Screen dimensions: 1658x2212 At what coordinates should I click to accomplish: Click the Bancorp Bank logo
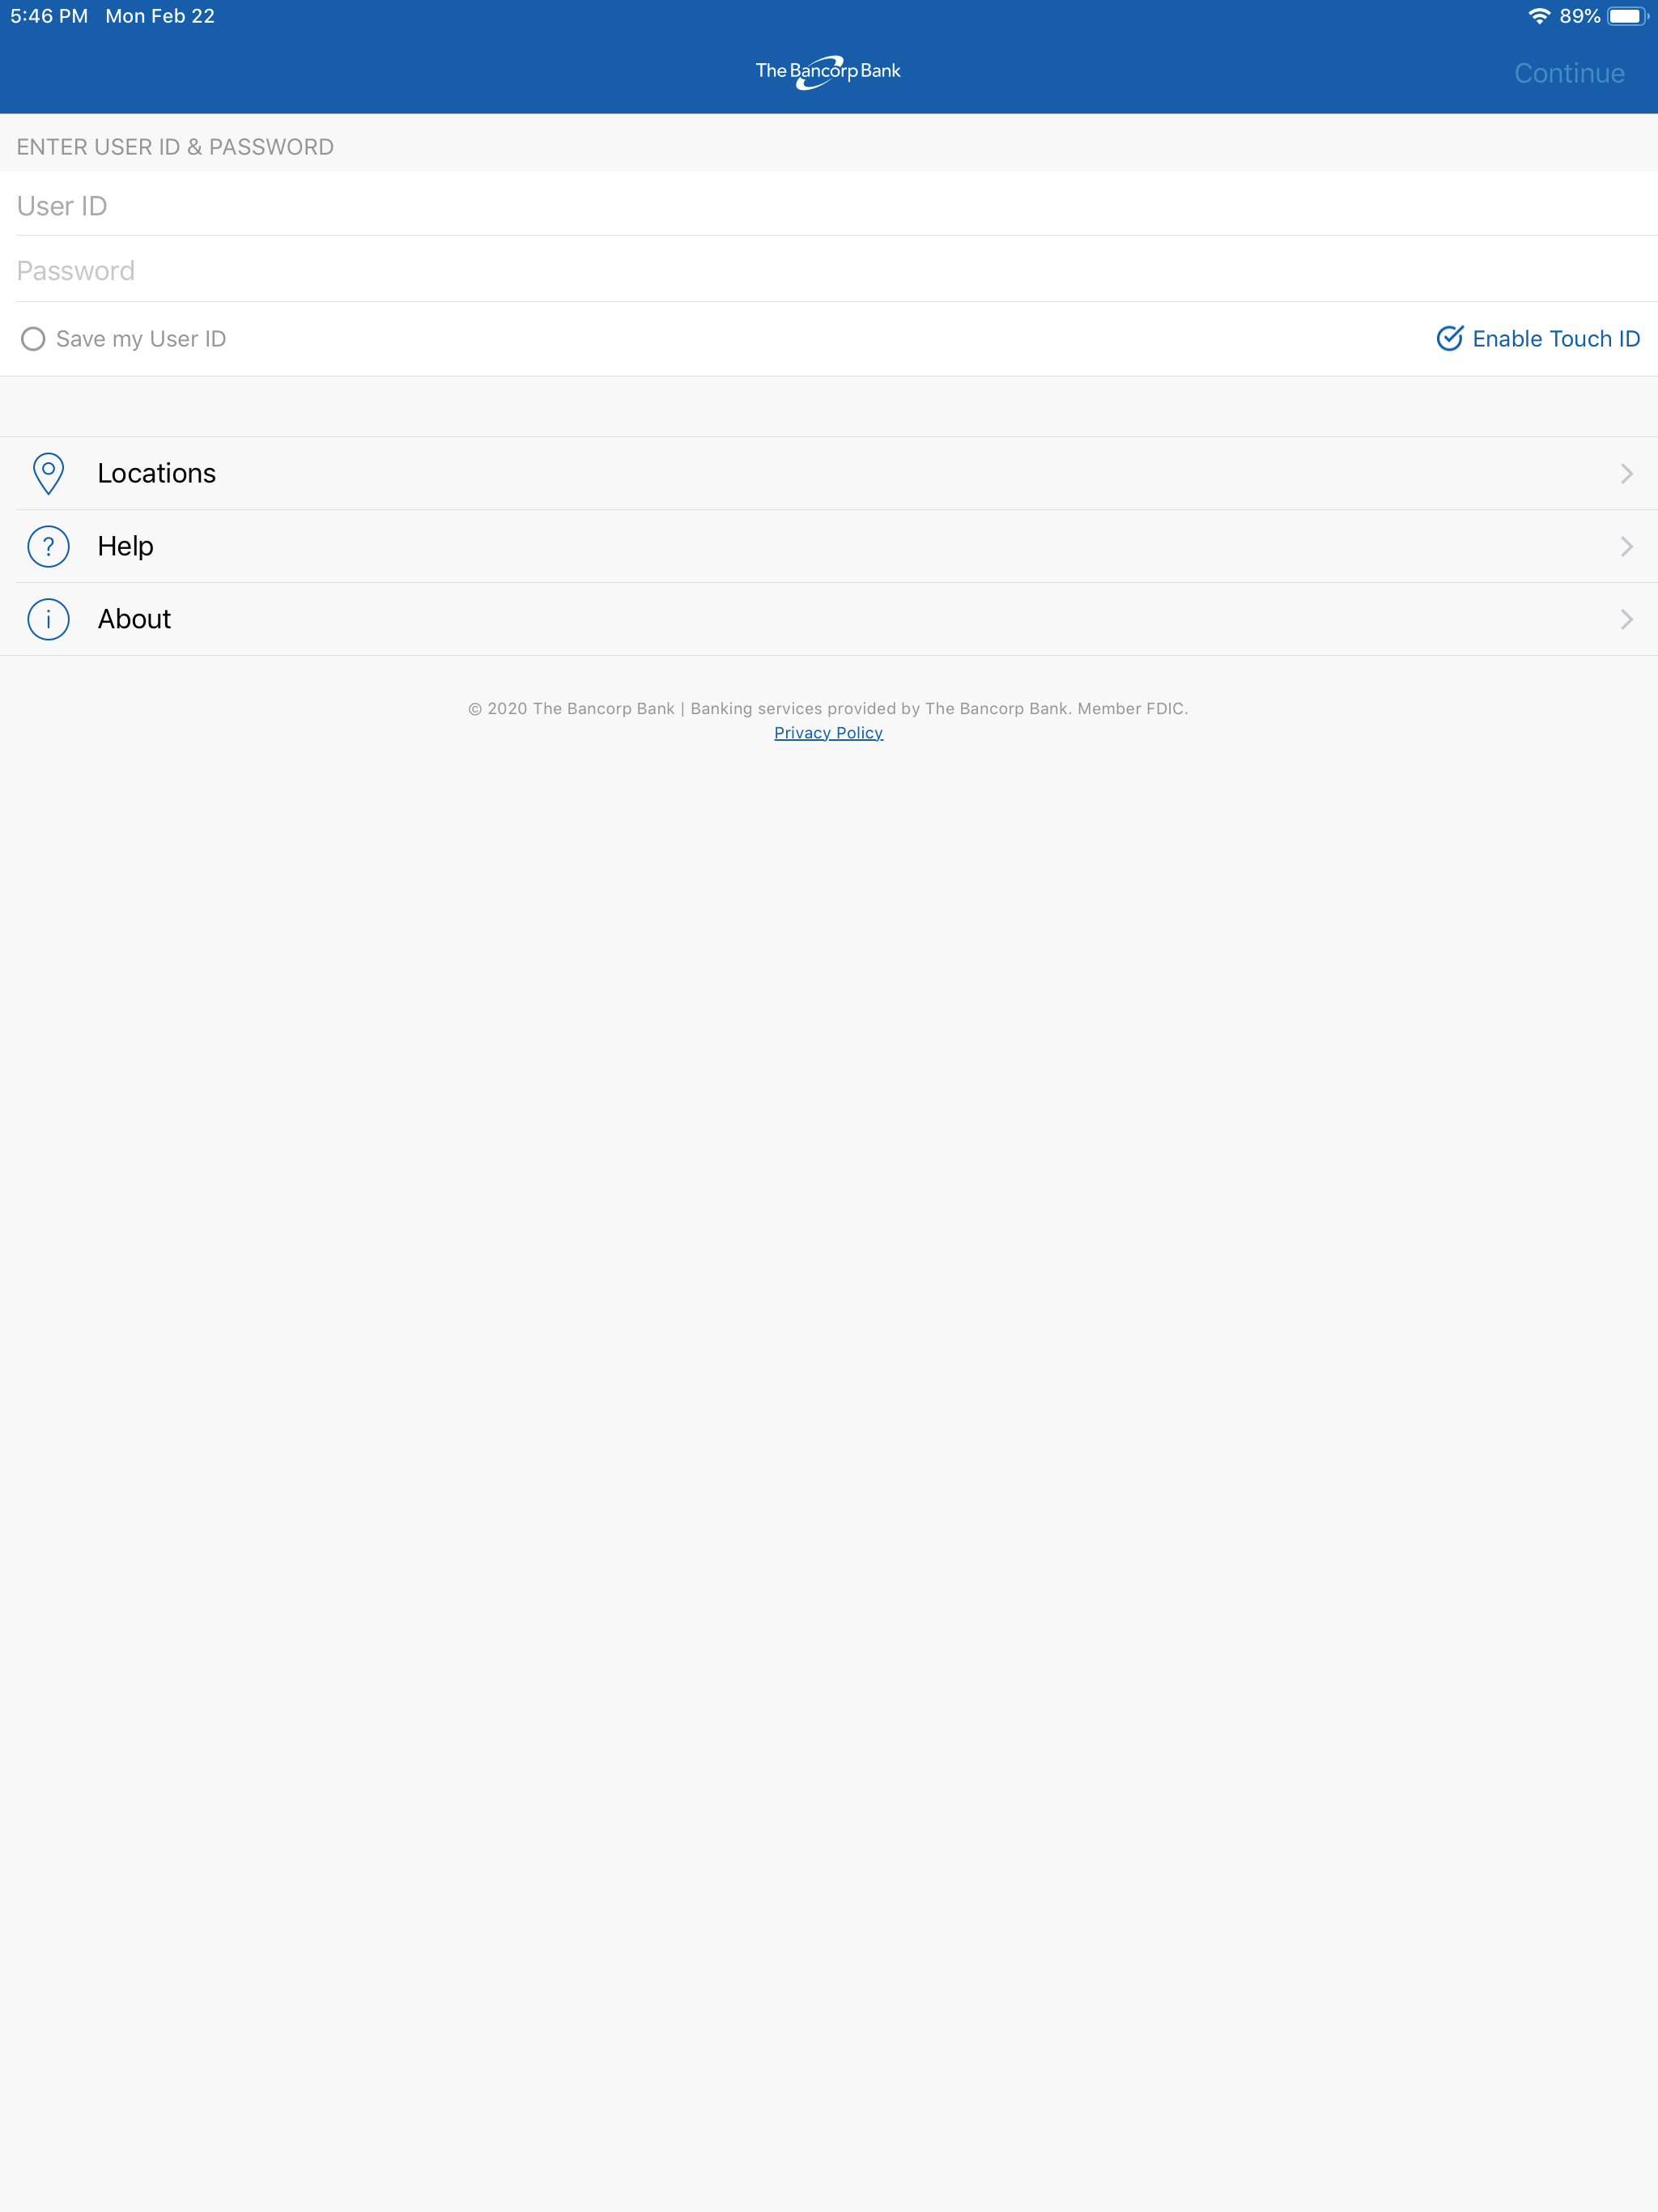[828, 71]
